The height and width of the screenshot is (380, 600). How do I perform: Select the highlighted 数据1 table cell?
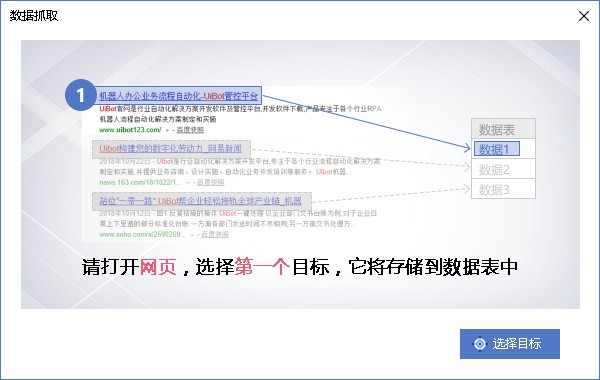pos(496,149)
